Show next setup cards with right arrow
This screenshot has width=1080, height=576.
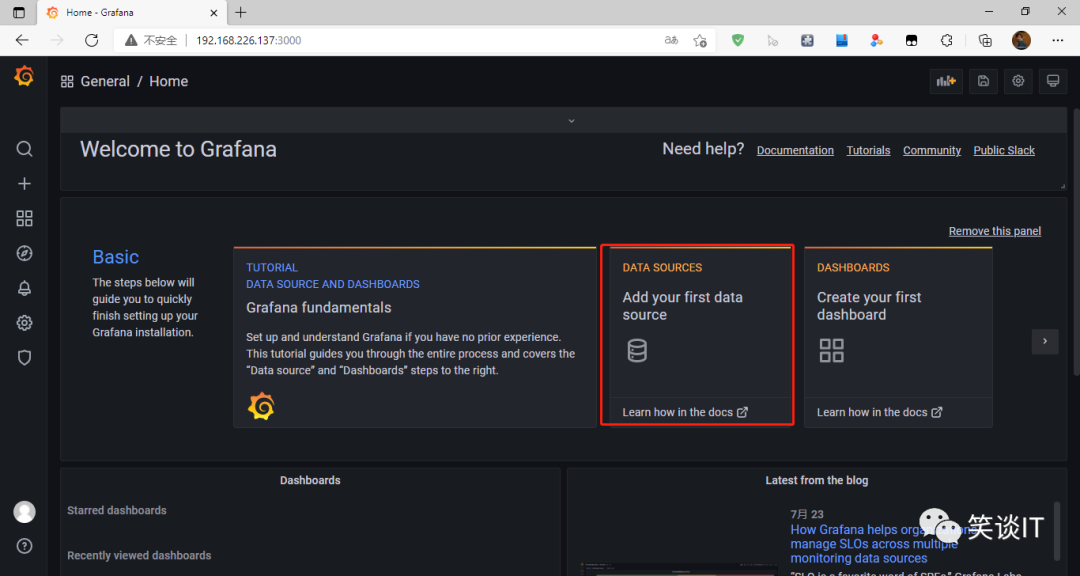1045,341
